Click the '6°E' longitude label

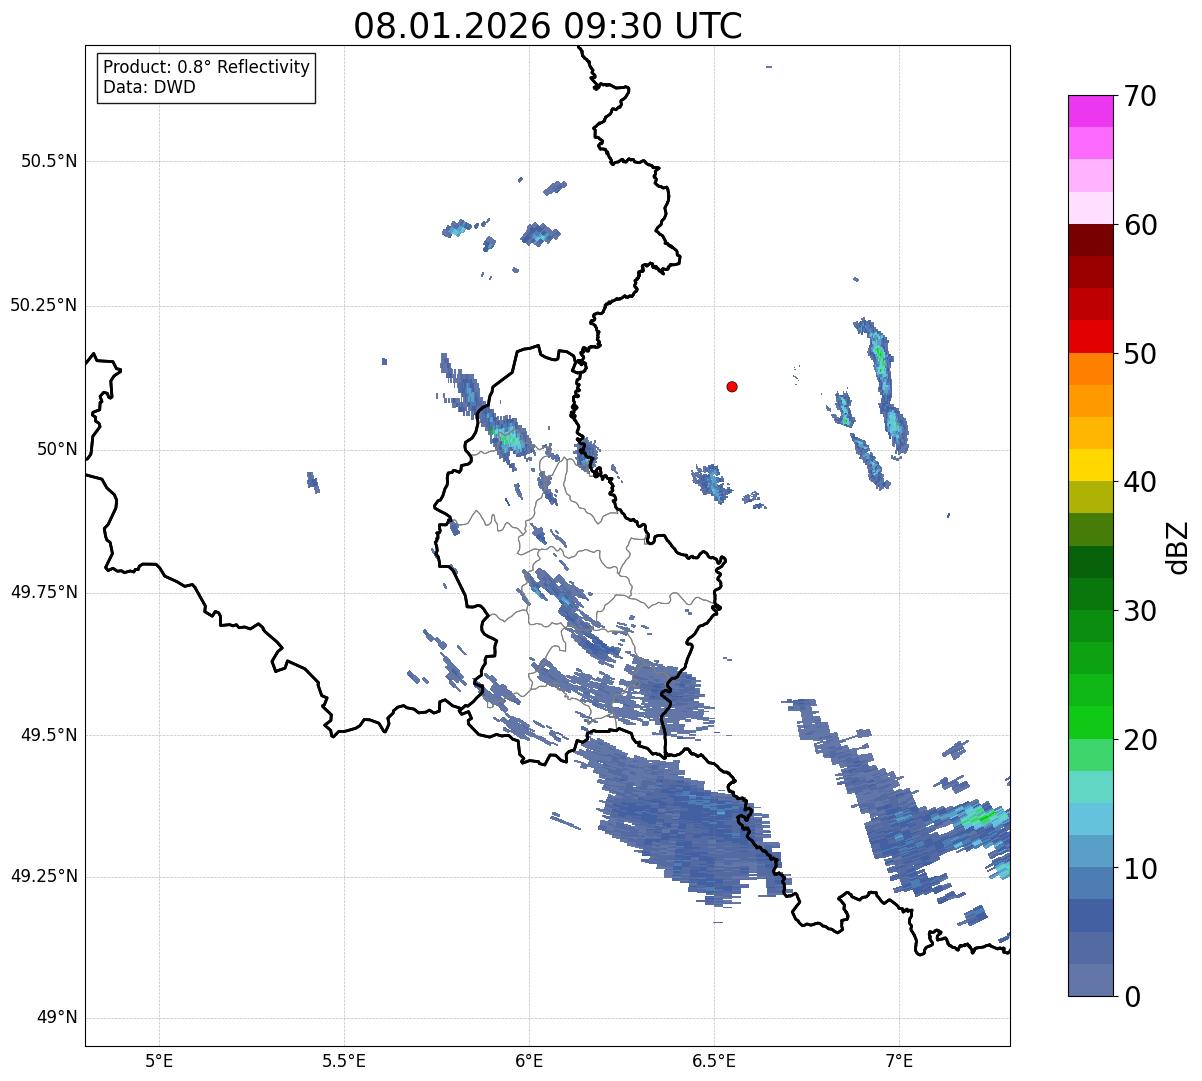click(x=529, y=1060)
